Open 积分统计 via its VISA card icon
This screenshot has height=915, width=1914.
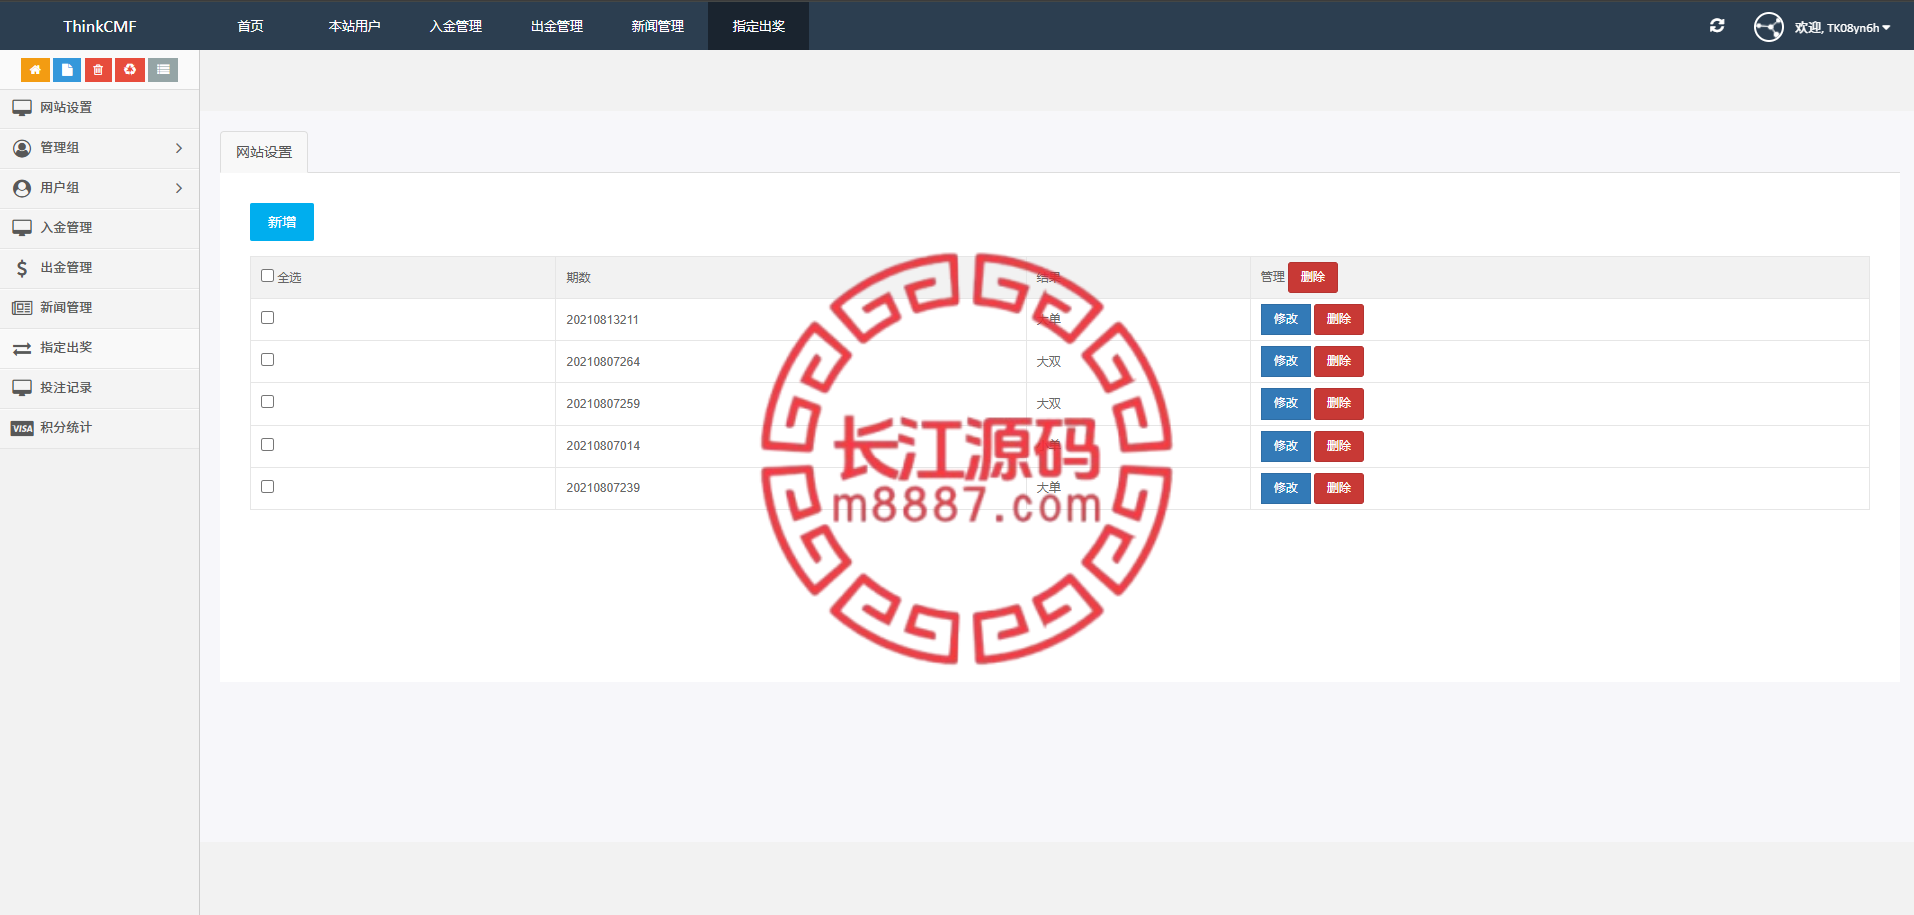[22, 428]
